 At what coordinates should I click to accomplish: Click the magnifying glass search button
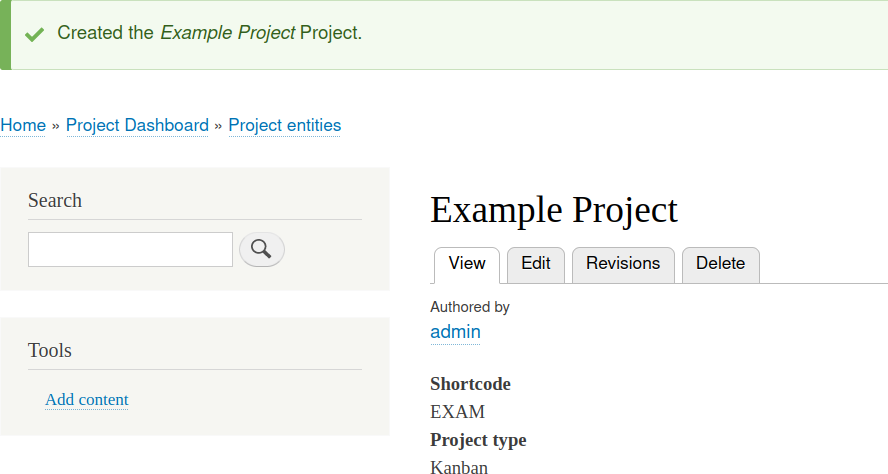point(262,249)
